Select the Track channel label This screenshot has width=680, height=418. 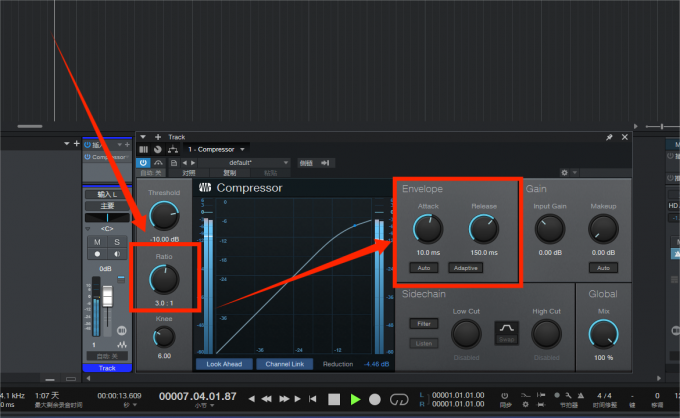(x=107, y=368)
